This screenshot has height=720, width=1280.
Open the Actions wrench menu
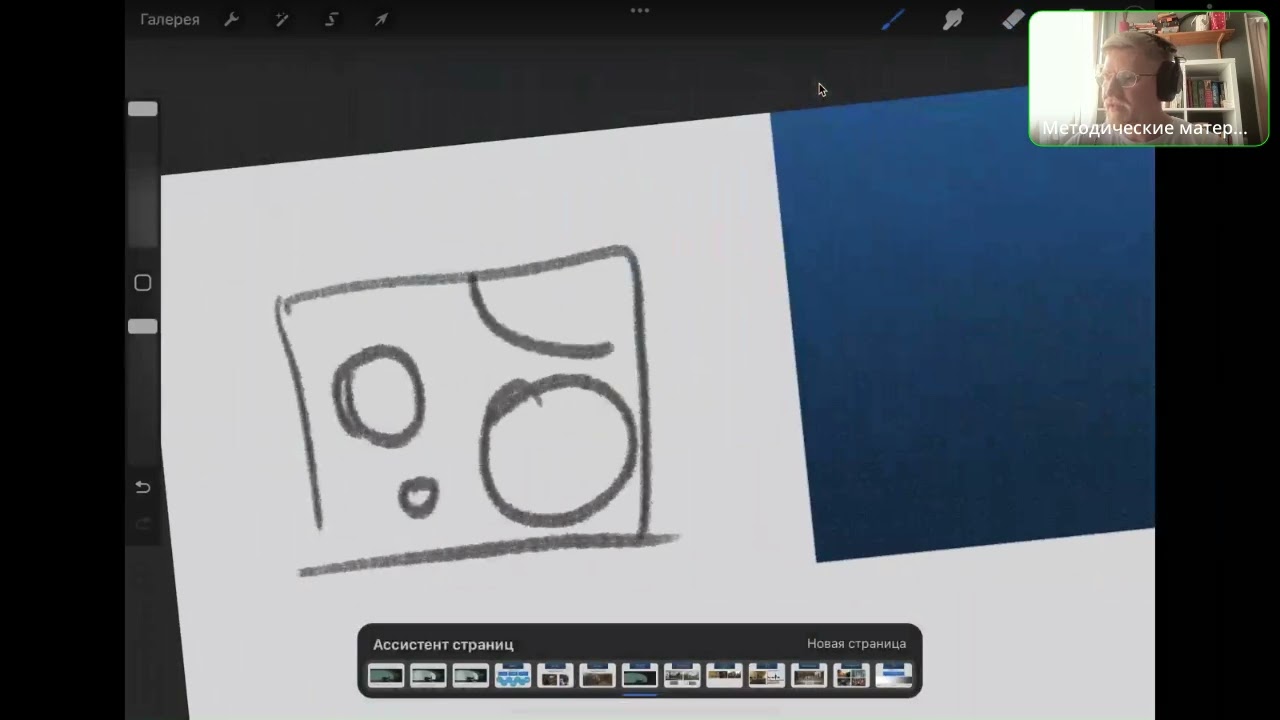pyautogui.click(x=231, y=19)
